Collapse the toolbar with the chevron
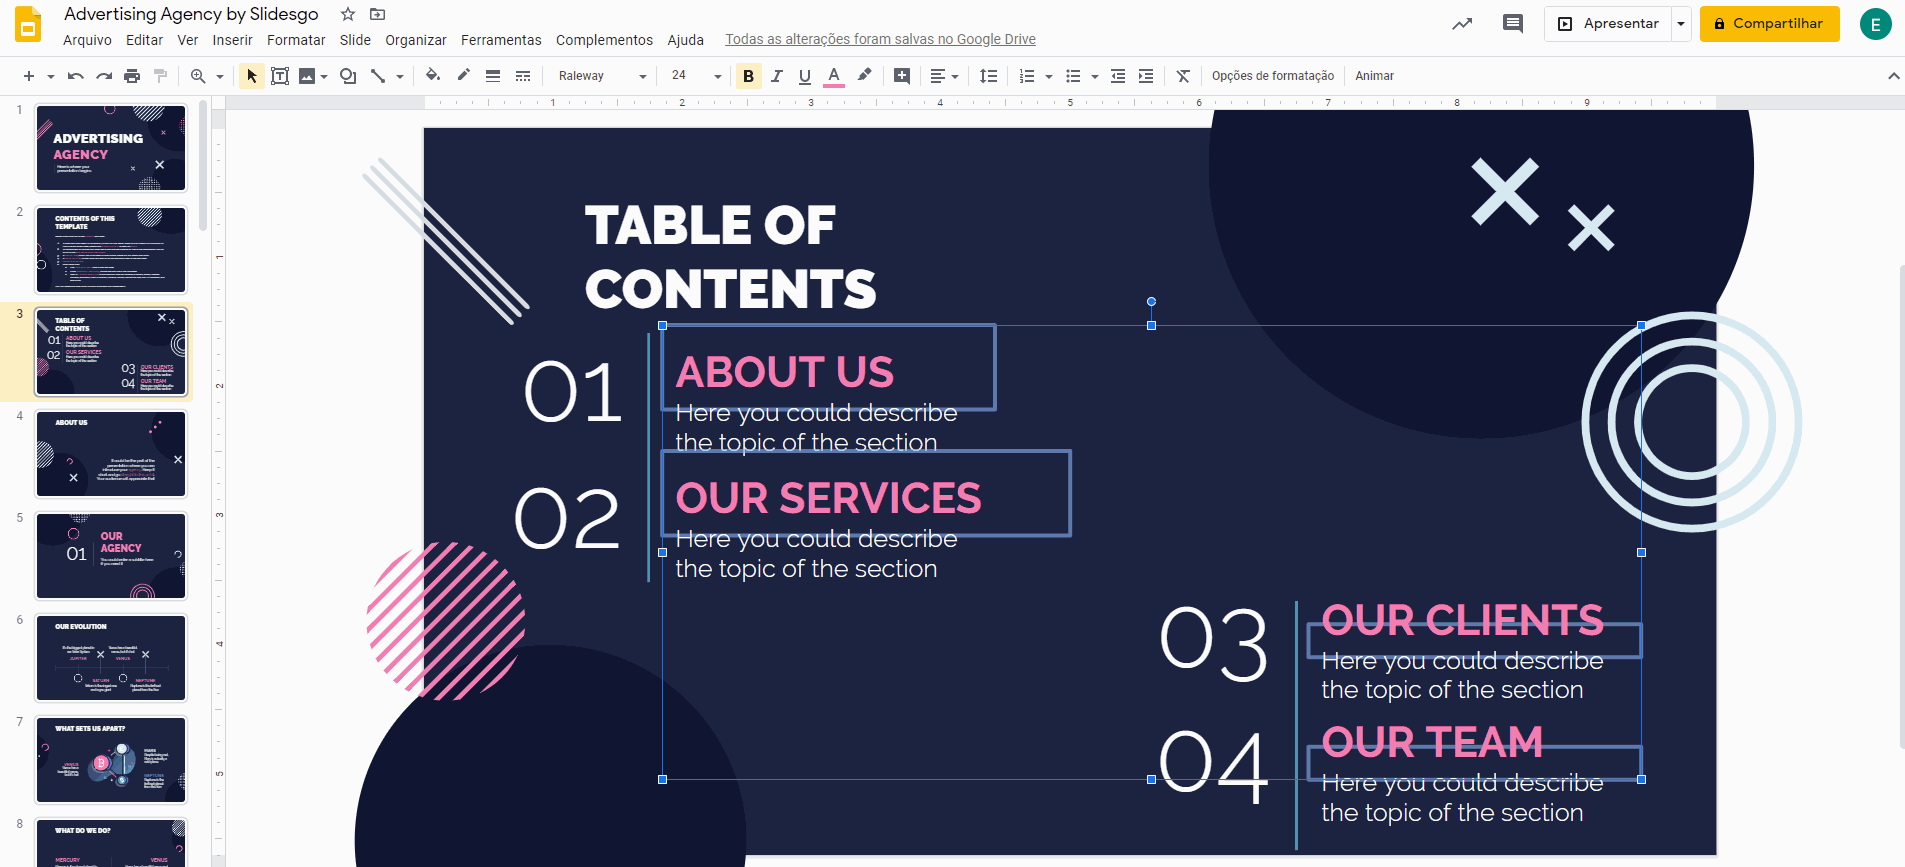This screenshot has height=867, width=1905. tap(1893, 76)
